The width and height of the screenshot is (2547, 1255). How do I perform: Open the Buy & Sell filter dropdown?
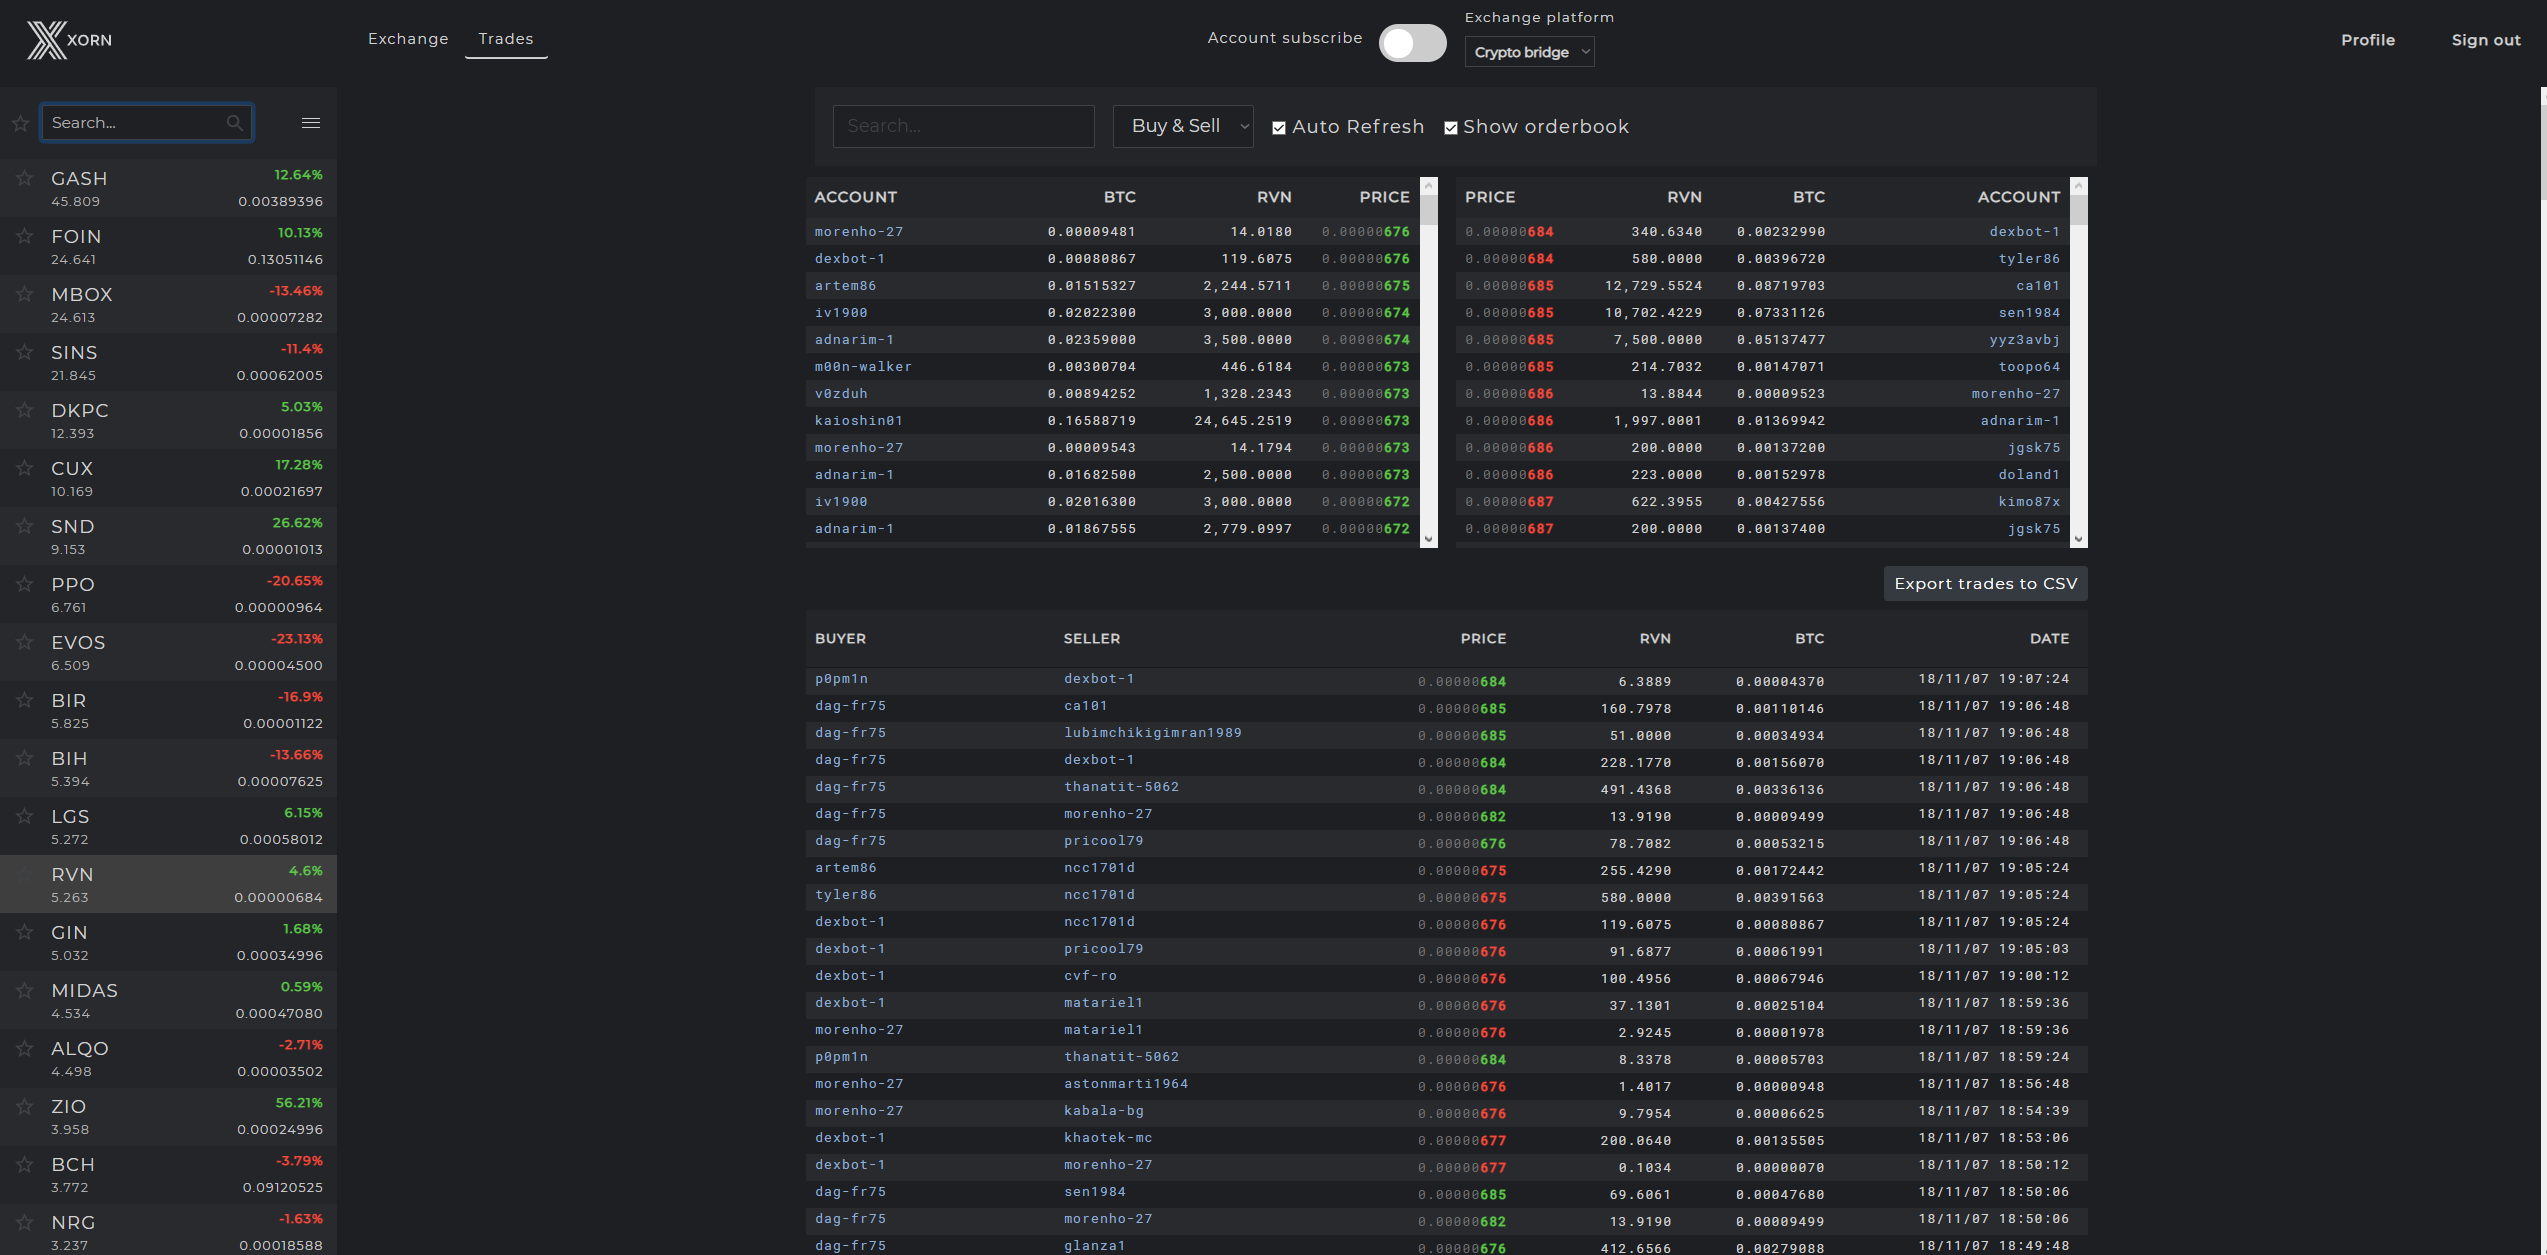pos(1183,126)
